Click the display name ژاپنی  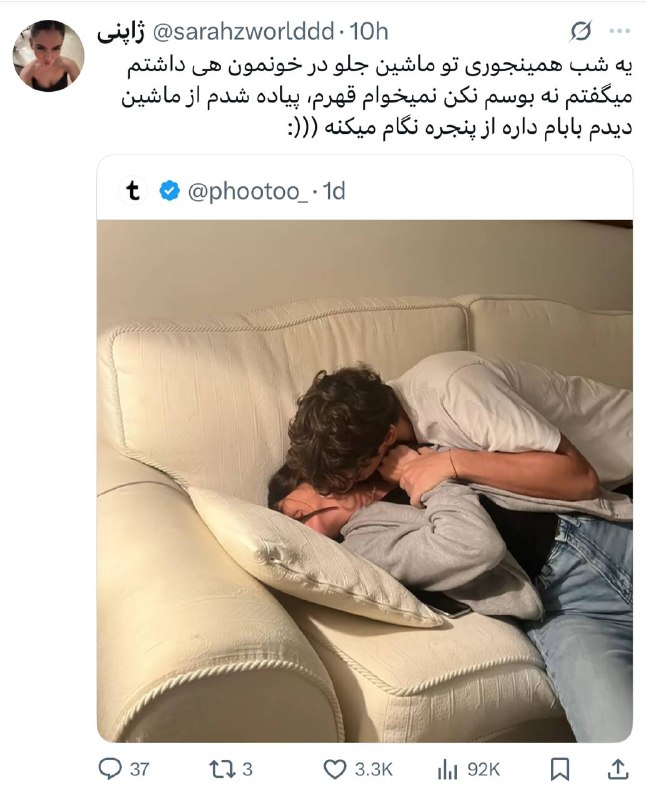pos(121,32)
